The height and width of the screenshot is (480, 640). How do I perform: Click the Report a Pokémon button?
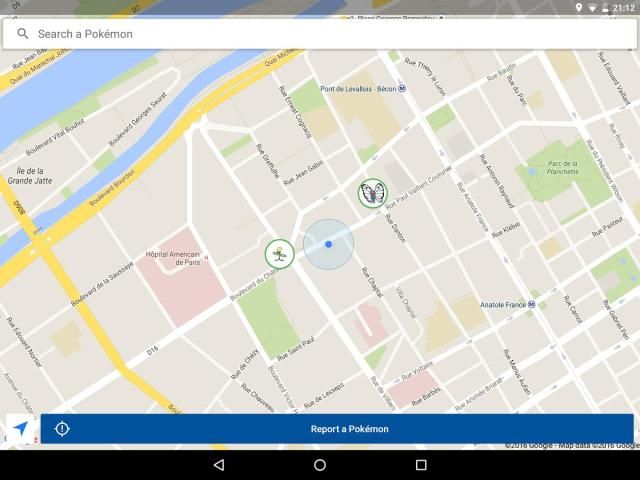click(349, 429)
